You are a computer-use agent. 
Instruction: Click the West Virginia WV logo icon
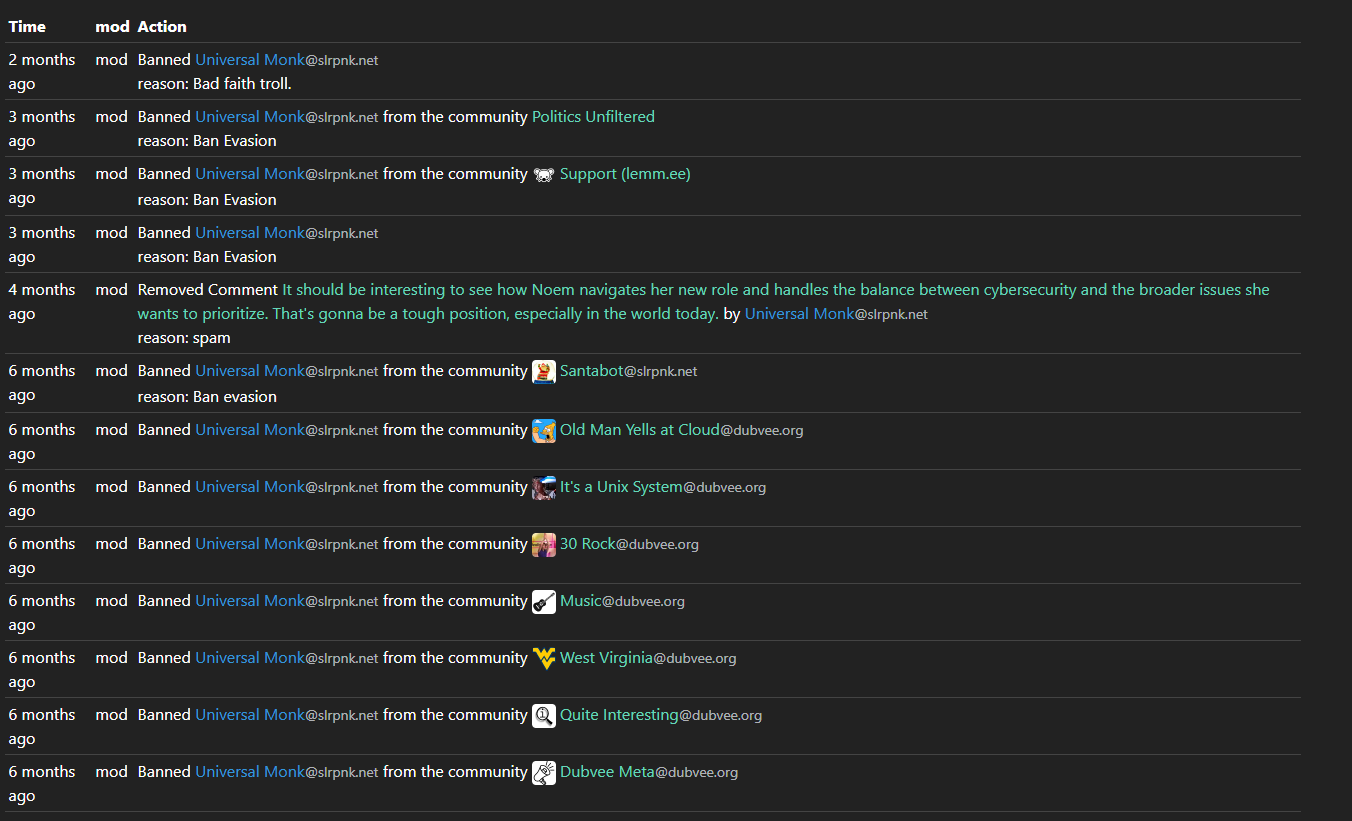click(x=544, y=658)
